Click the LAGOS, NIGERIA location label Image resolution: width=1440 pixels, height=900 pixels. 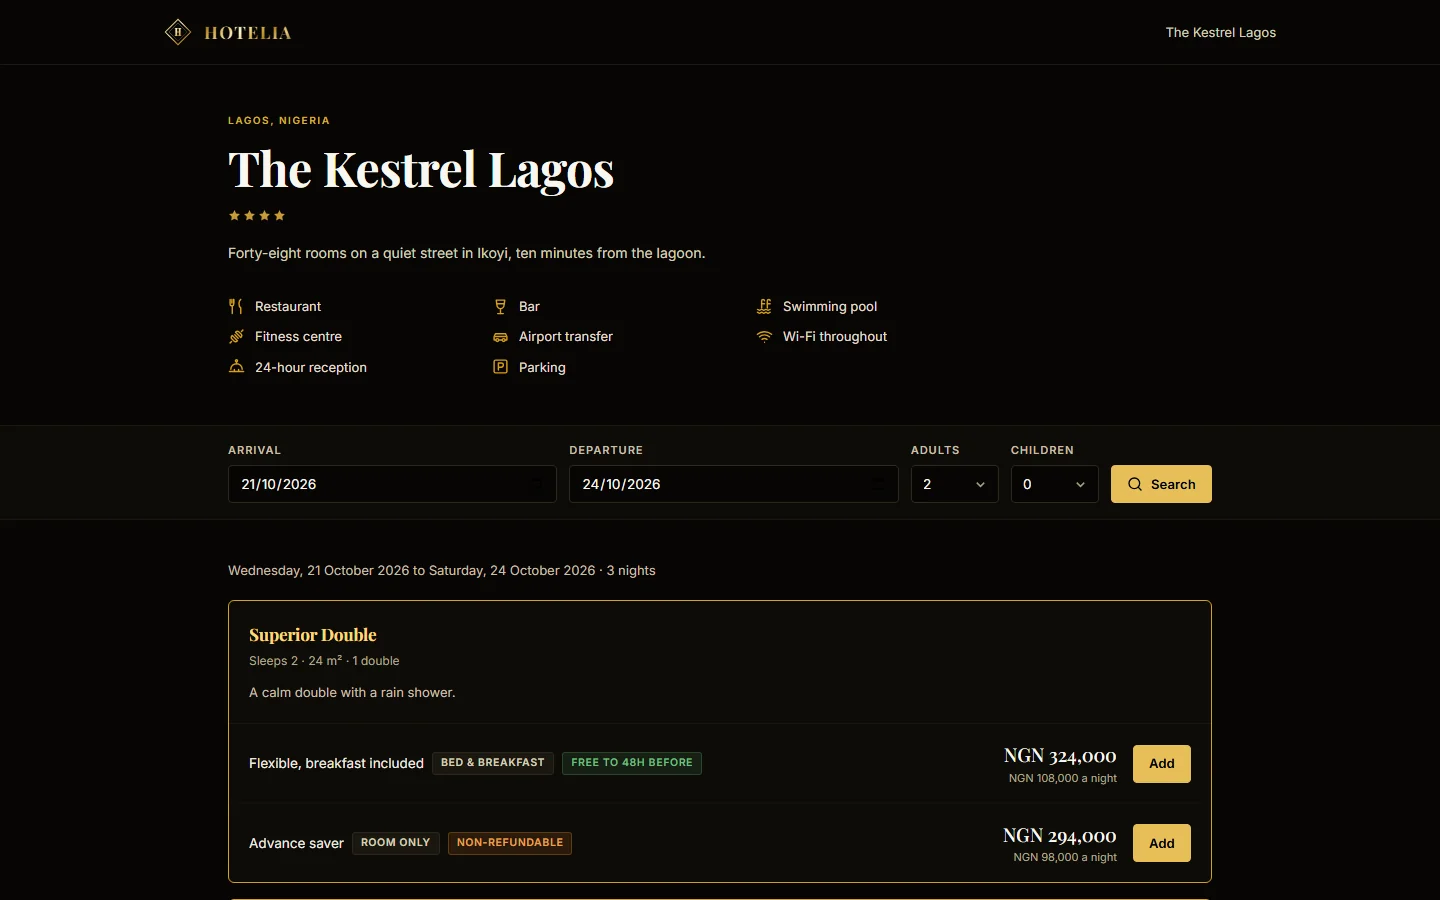click(279, 120)
